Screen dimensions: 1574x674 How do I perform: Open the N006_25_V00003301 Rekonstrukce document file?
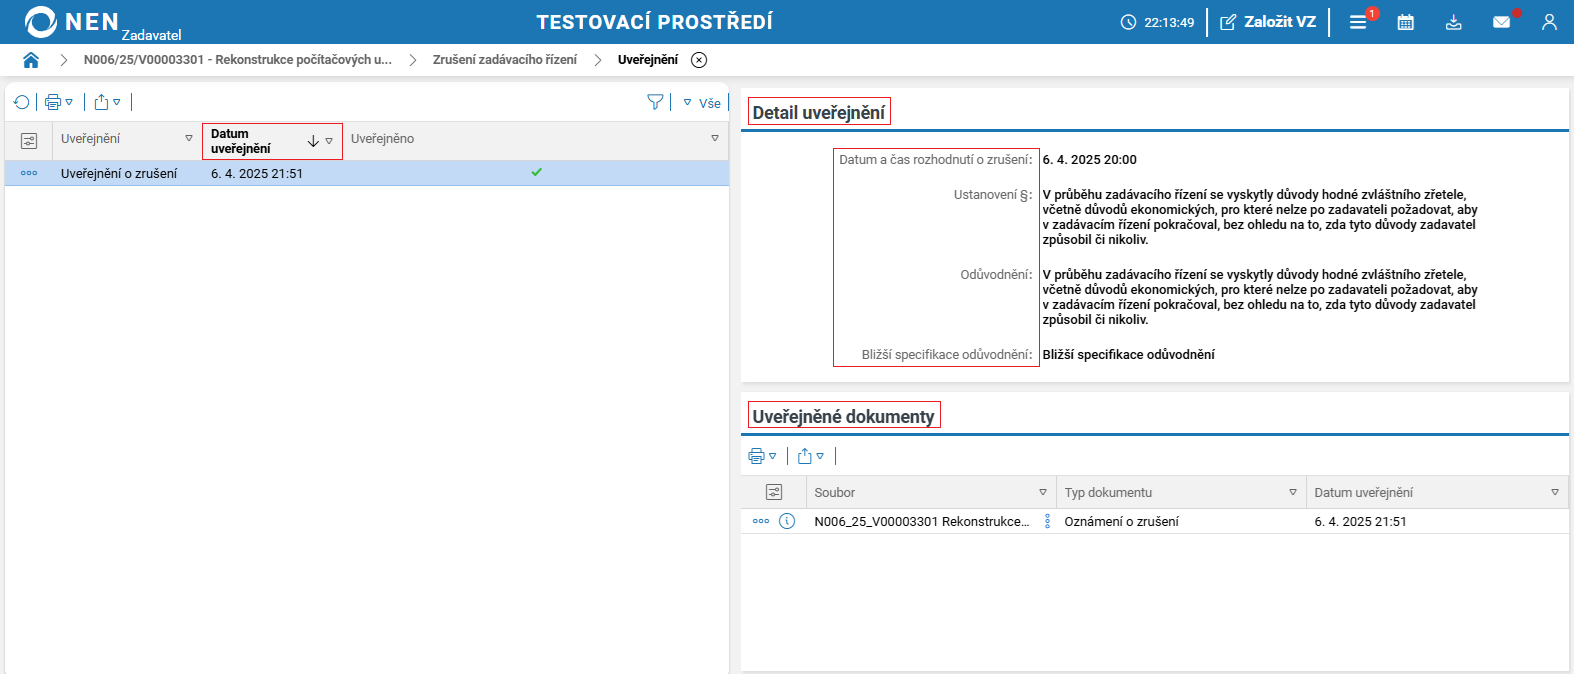coord(921,522)
